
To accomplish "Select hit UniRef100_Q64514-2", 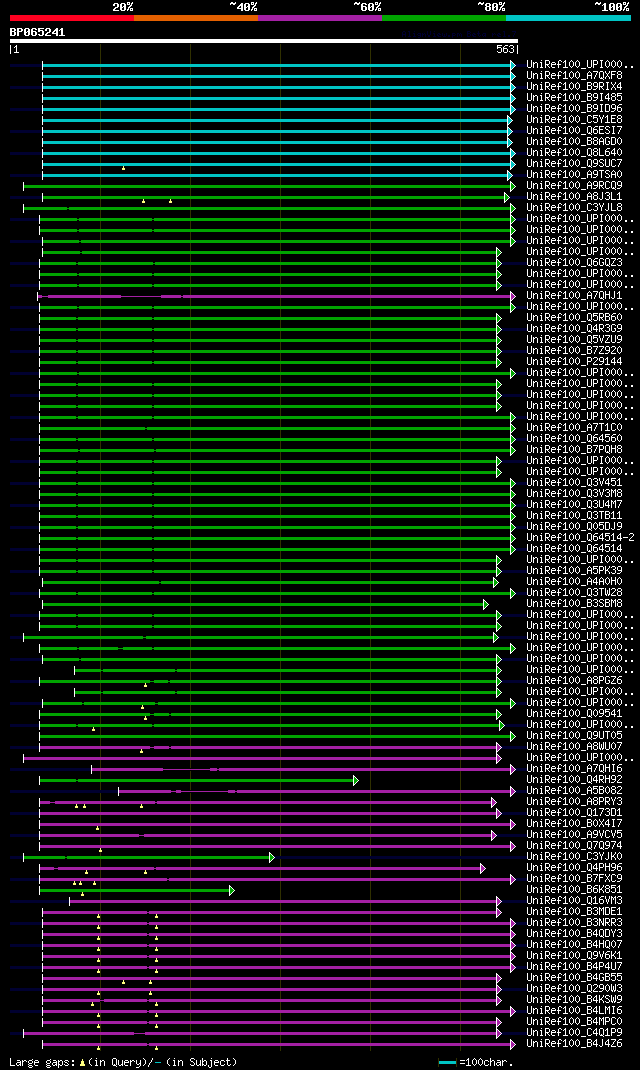I will coord(580,538).
